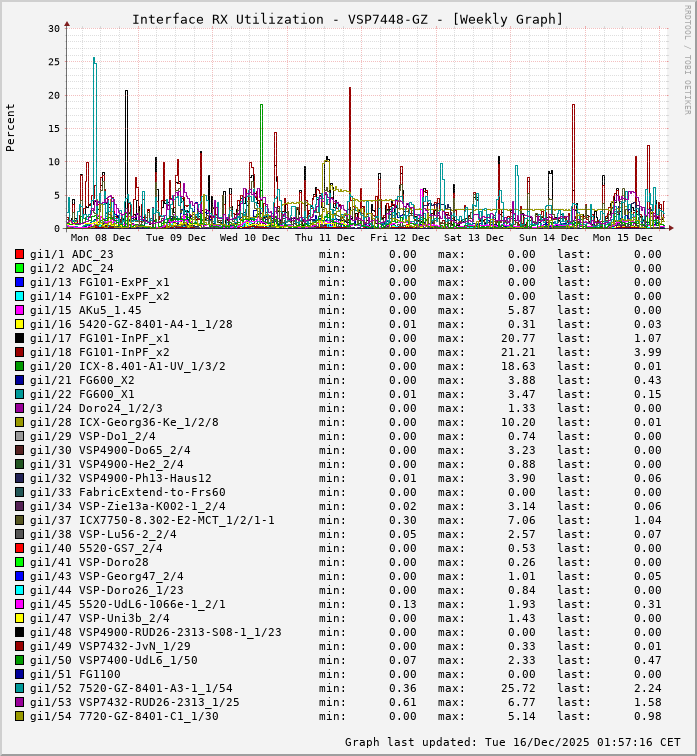Click the gi1/54 7720-GZ-8401-C1_1/30 legend label
This screenshot has width=697, height=756.
click(123, 716)
